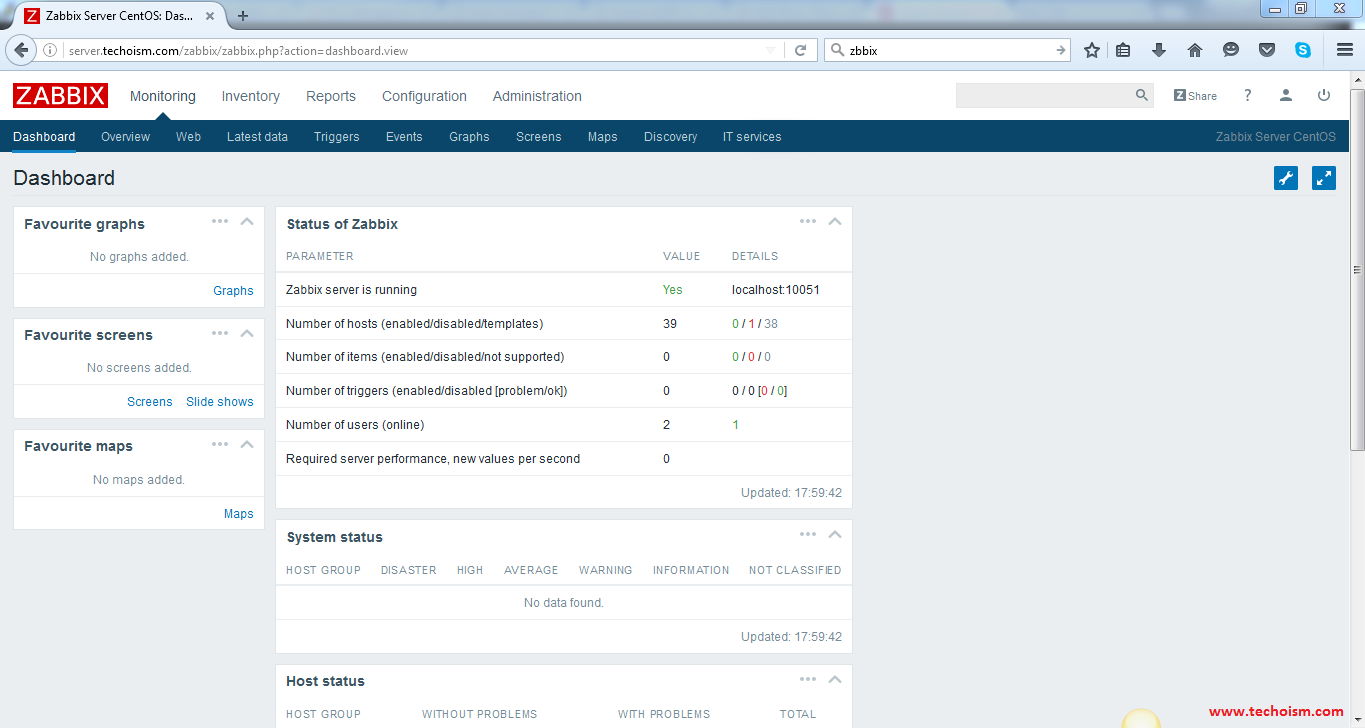Image resolution: width=1365 pixels, height=728 pixels.
Task: Click the browser address bar URL
Action: tap(238, 50)
